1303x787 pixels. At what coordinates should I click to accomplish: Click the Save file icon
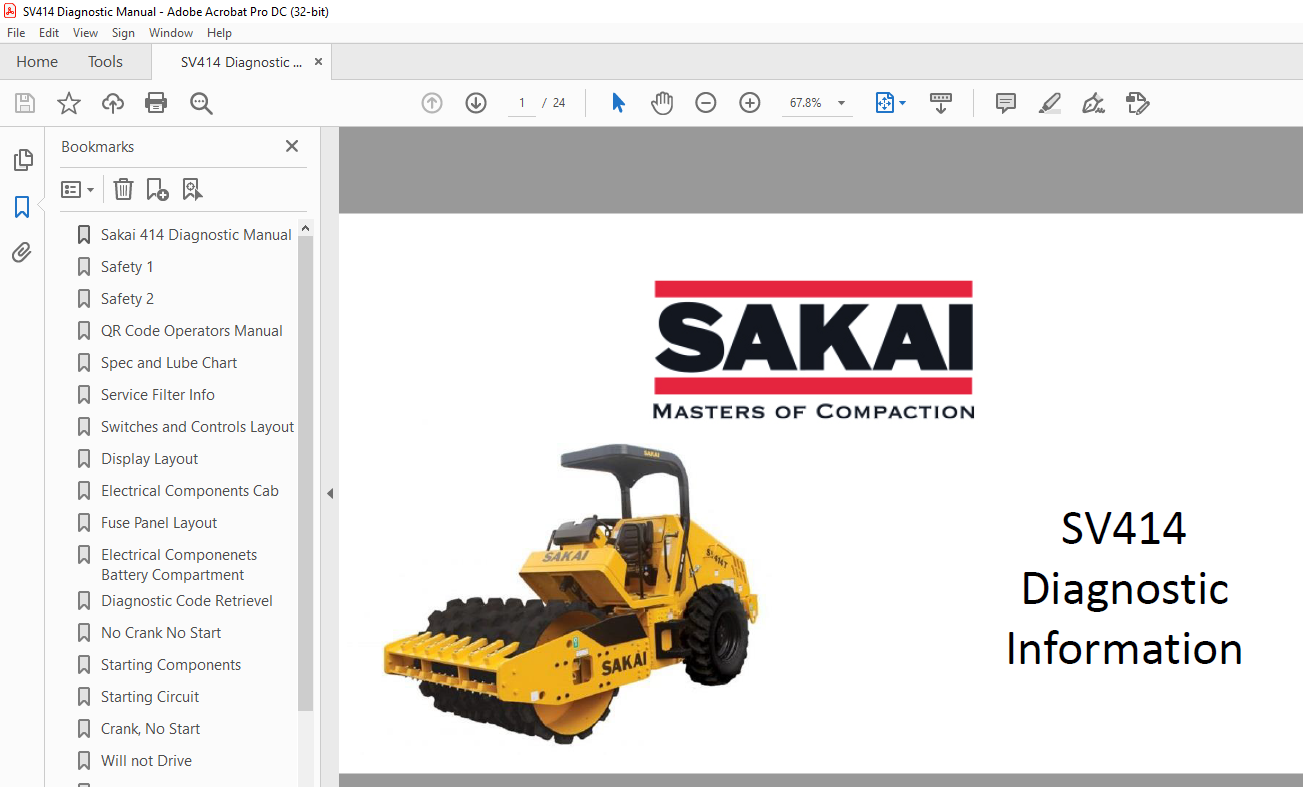25,103
